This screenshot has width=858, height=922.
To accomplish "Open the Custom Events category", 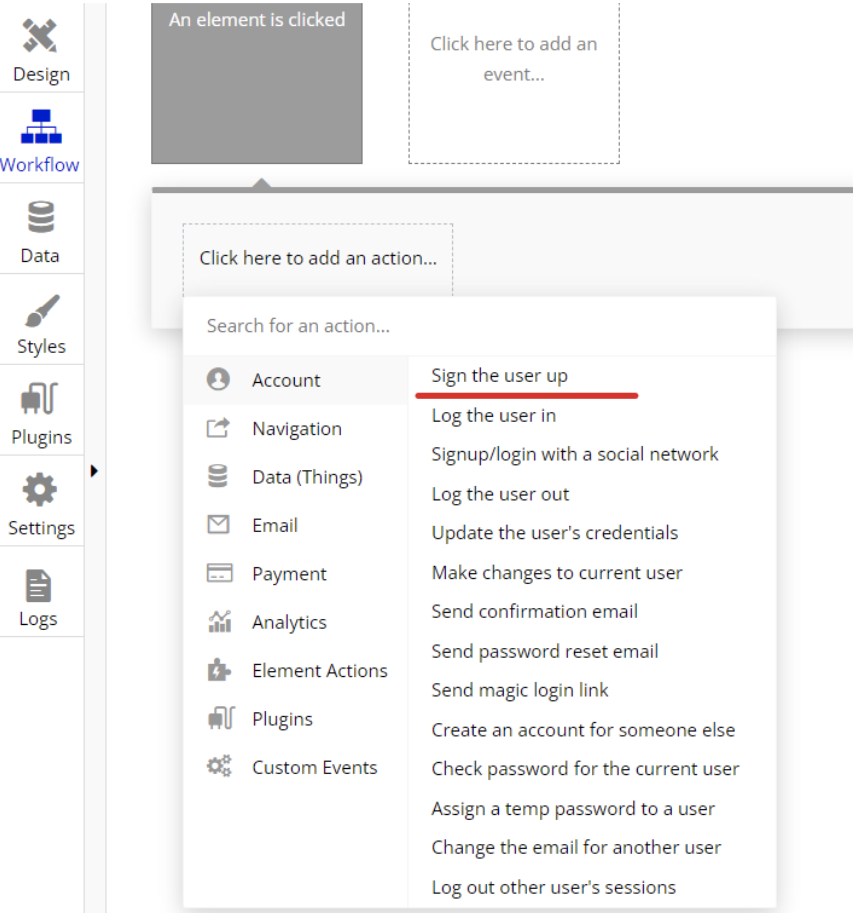I will coord(314,768).
